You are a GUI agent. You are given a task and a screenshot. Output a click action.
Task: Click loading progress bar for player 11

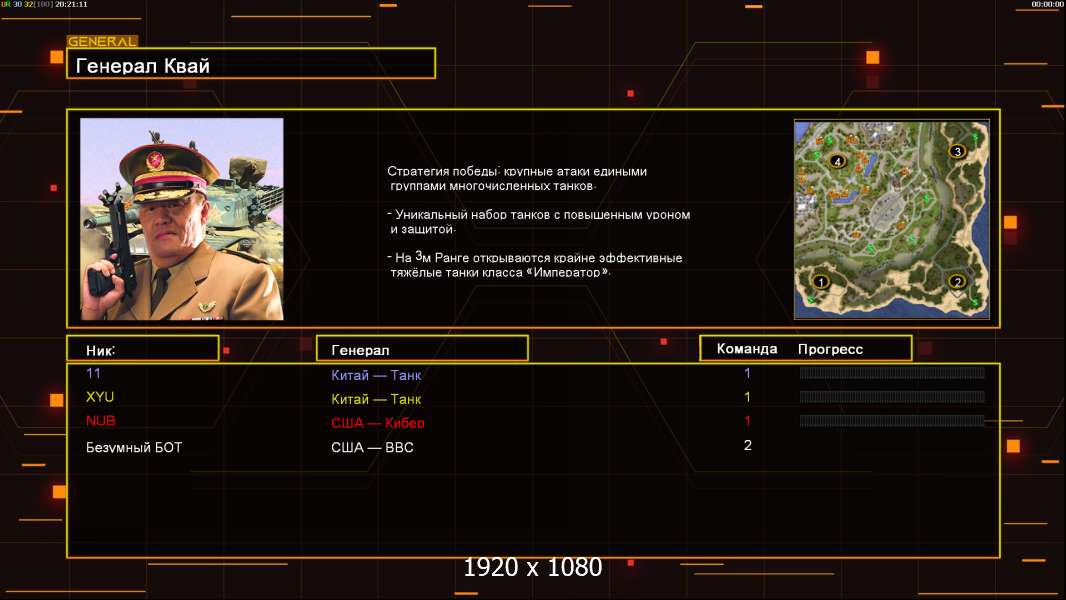[x=892, y=372]
